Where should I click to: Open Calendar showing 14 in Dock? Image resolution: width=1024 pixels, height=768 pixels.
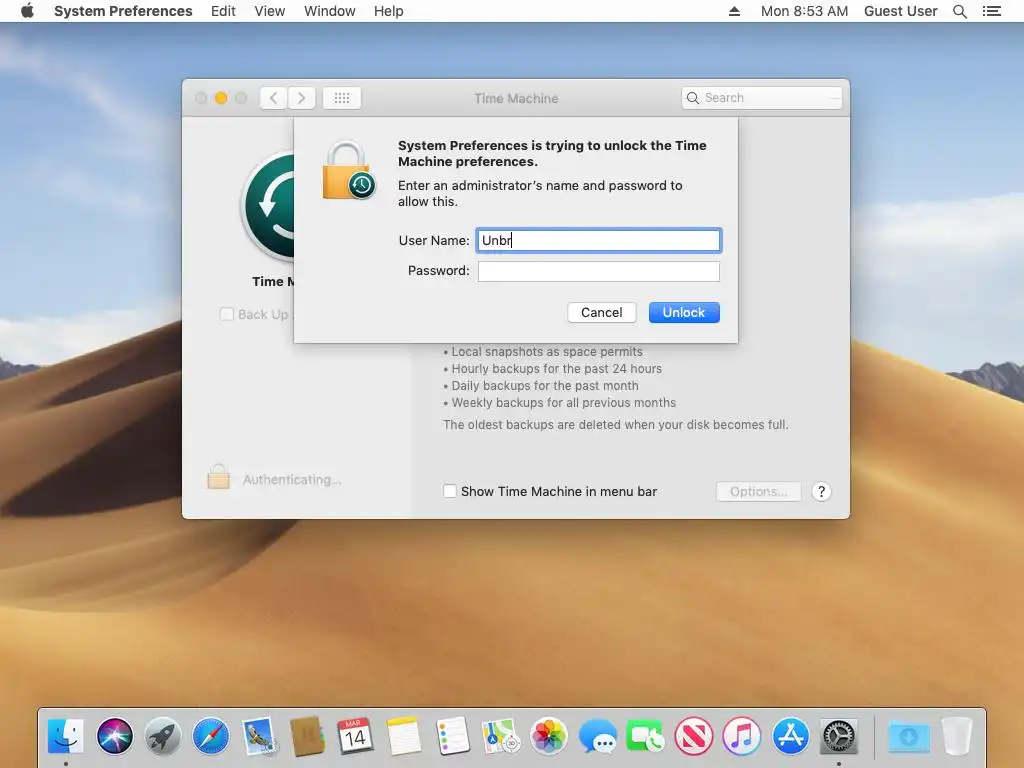click(355, 736)
